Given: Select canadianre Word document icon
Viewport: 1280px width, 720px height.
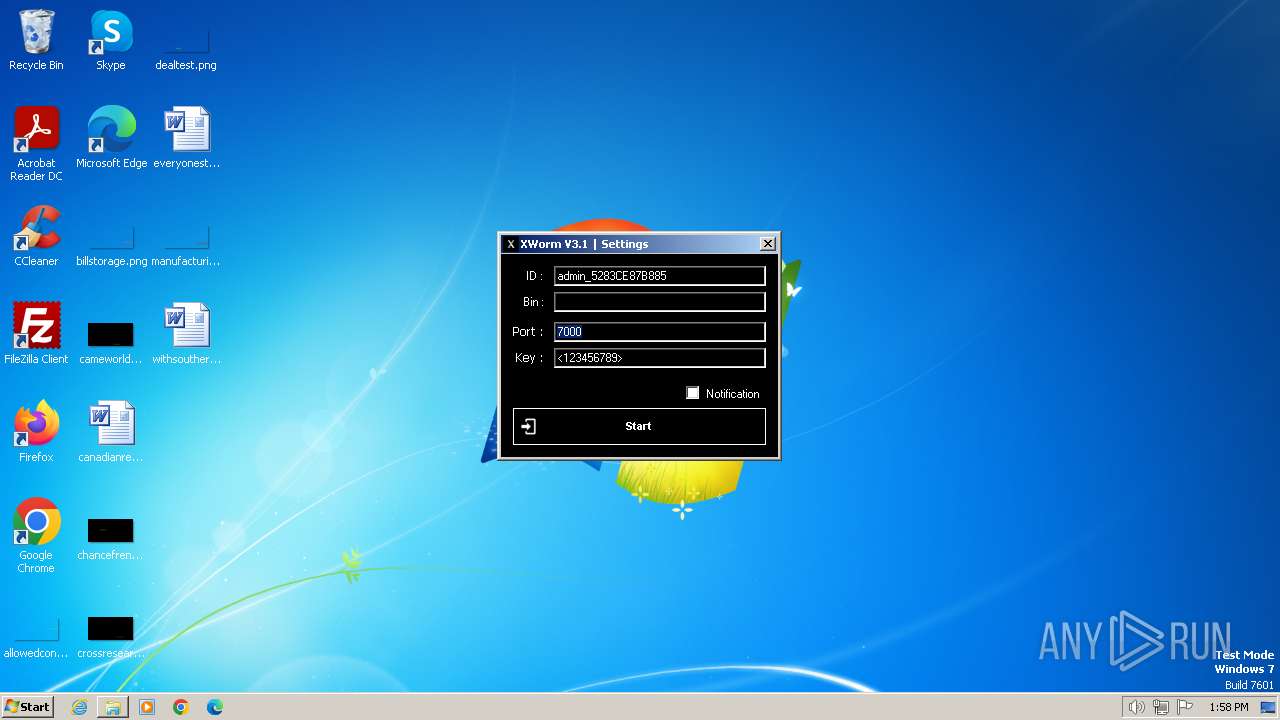Looking at the screenshot, I should coord(110,431).
